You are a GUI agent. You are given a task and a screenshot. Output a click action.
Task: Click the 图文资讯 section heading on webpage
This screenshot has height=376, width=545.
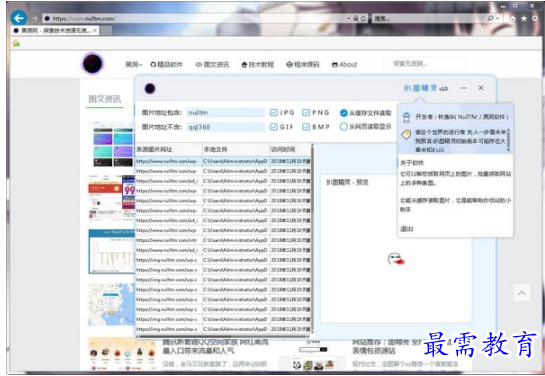click(x=104, y=99)
